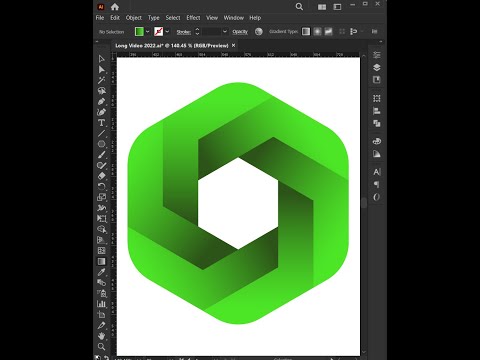The image size is (480, 360).
Task: Choose Radial gradient type
Action: coord(317,31)
